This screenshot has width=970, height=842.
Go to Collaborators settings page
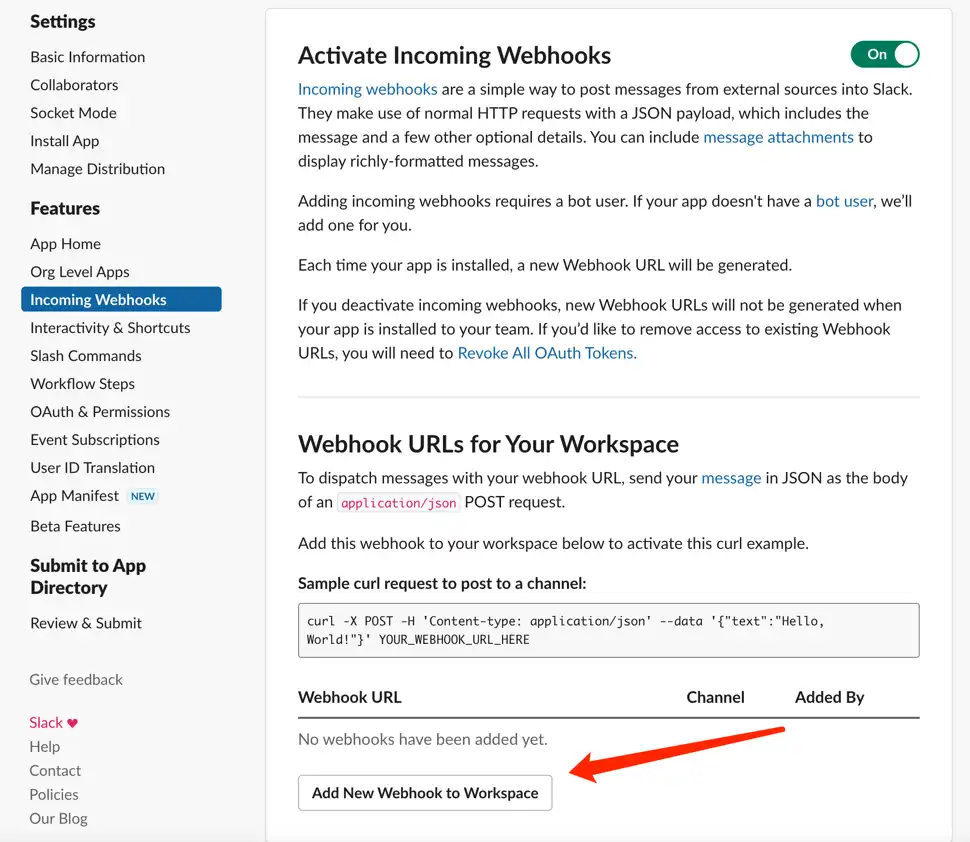[74, 85]
